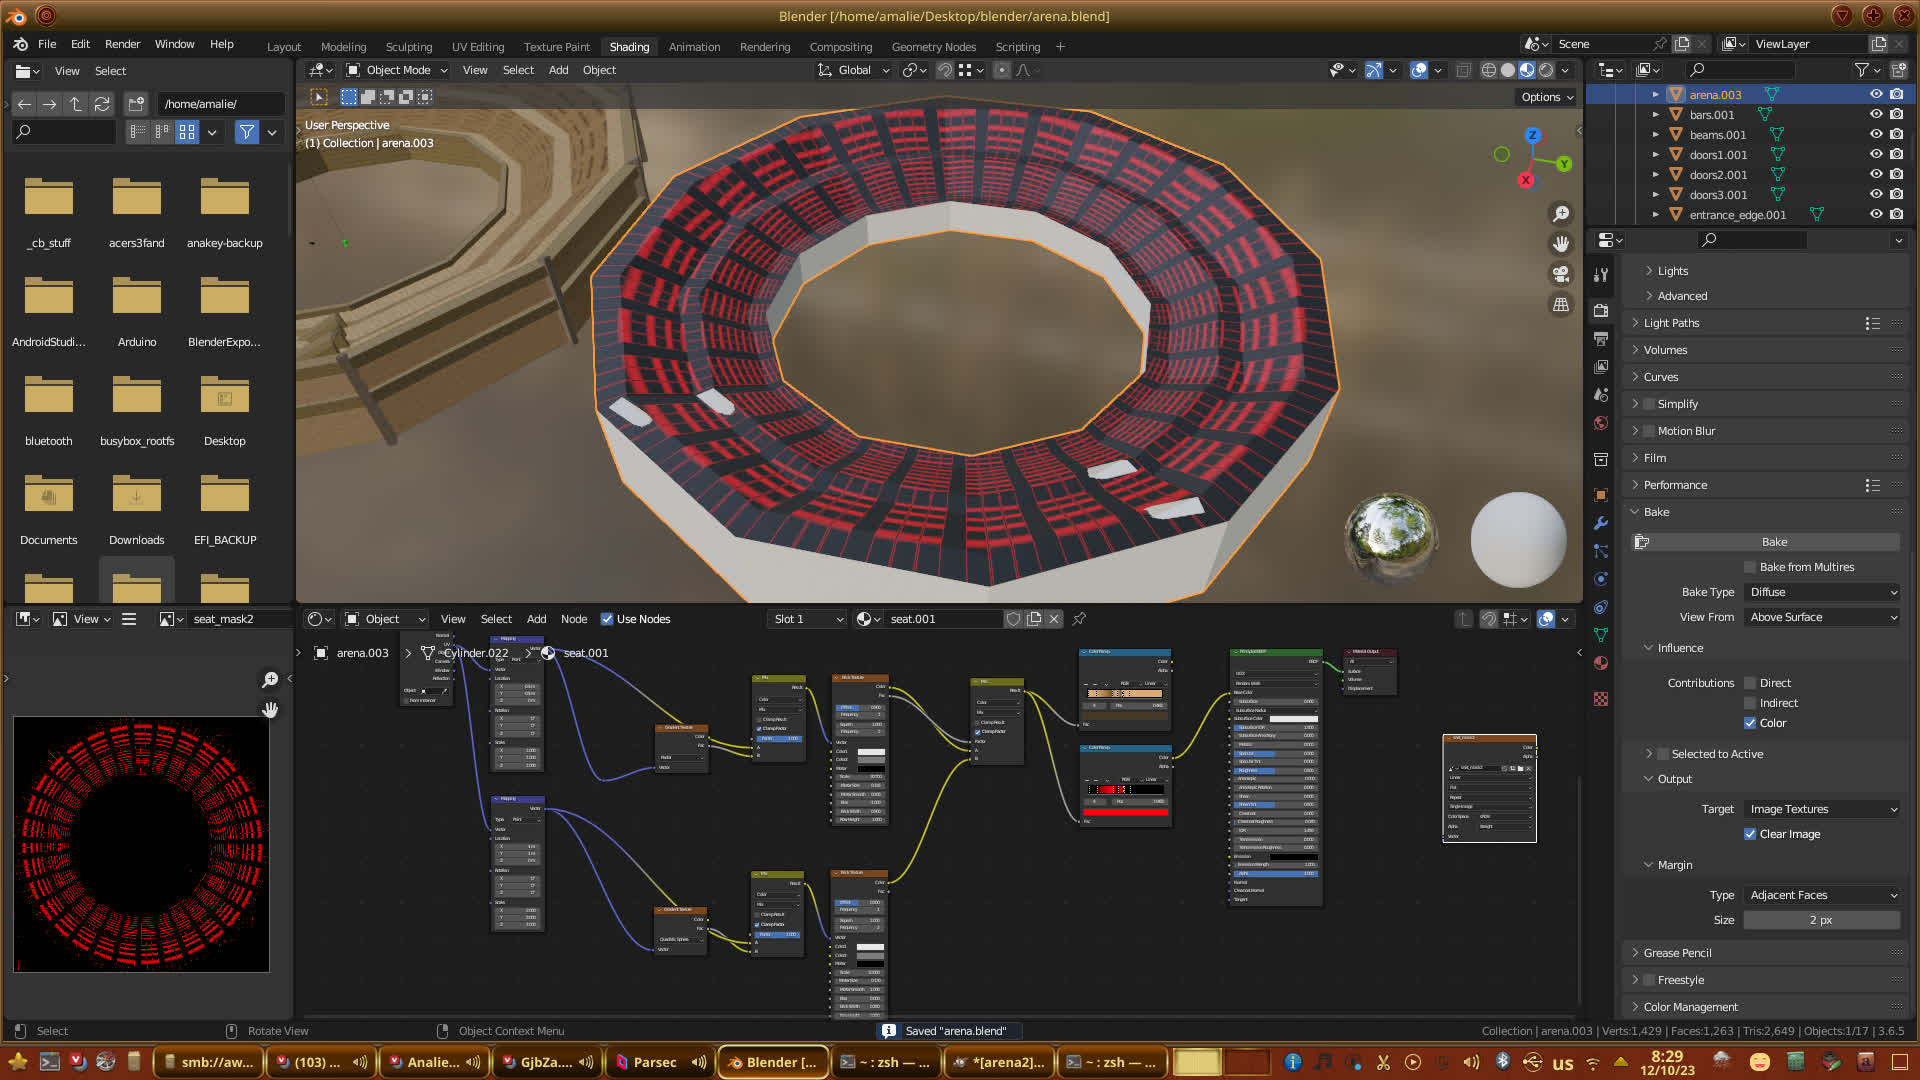Switch to orthographic grid view icon
The height and width of the screenshot is (1080, 1920).
(1560, 305)
